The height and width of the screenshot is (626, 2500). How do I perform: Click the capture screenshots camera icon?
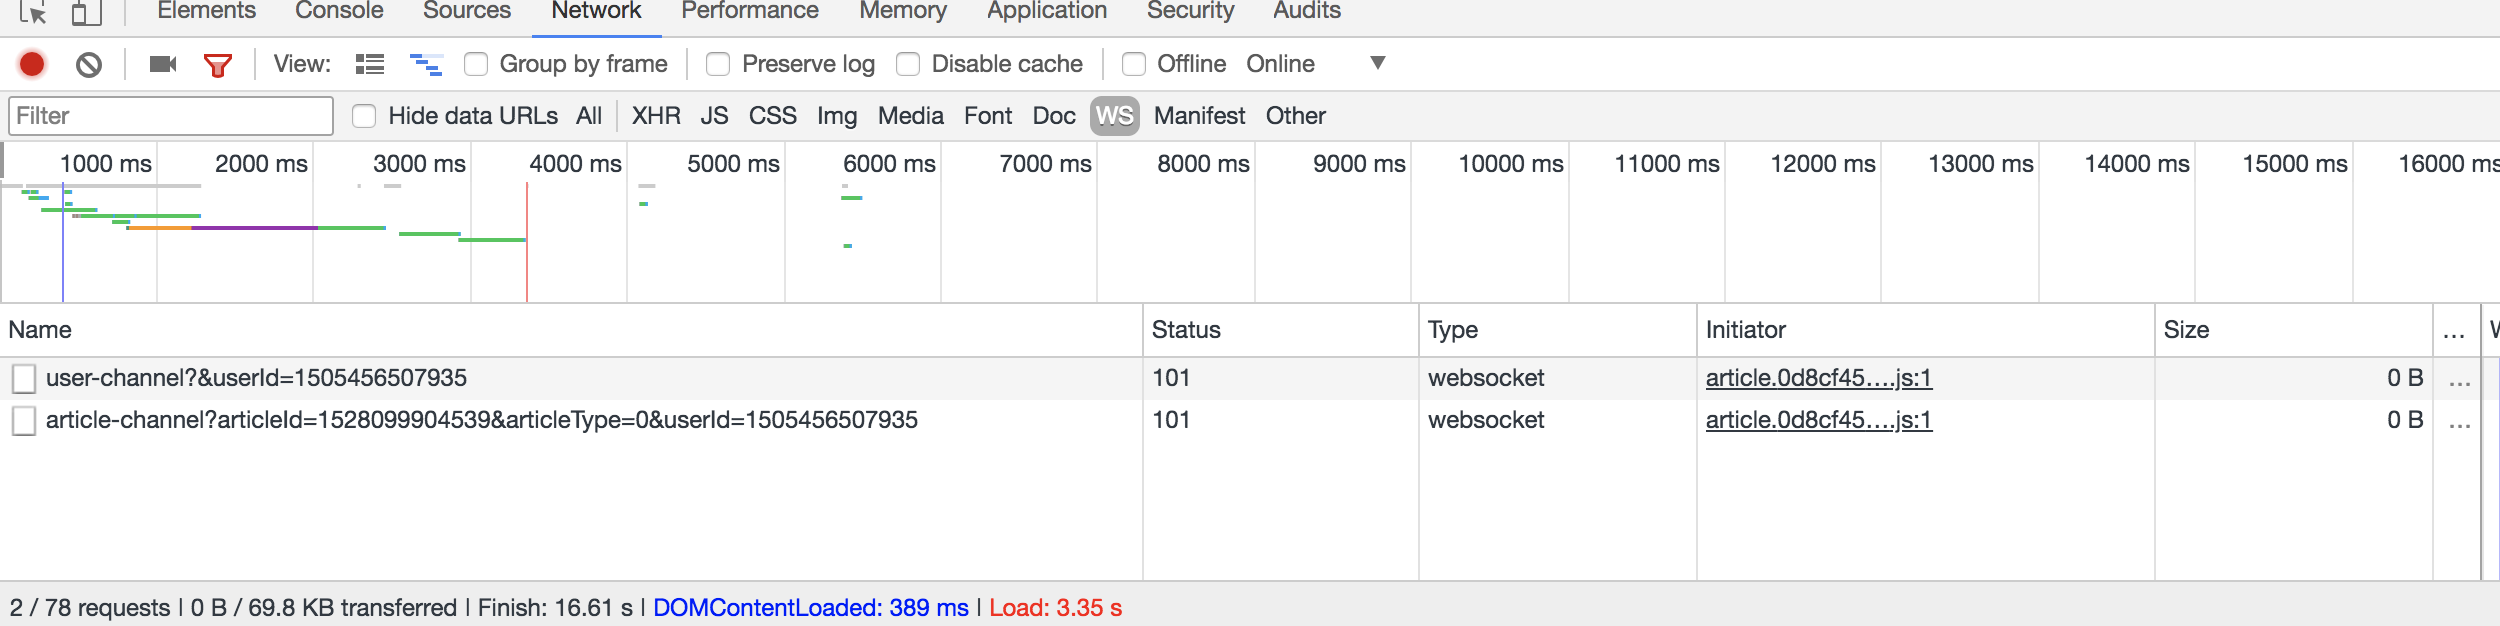[x=163, y=64]
